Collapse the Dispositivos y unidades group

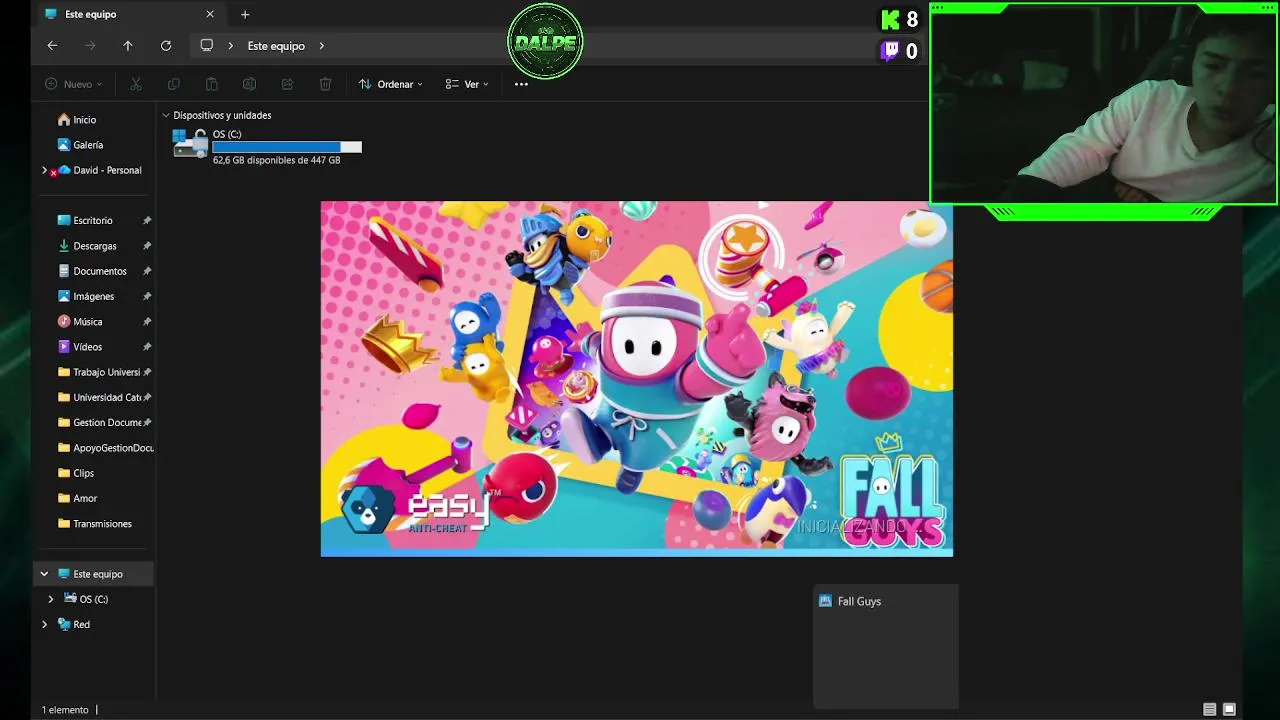point(166,115)
